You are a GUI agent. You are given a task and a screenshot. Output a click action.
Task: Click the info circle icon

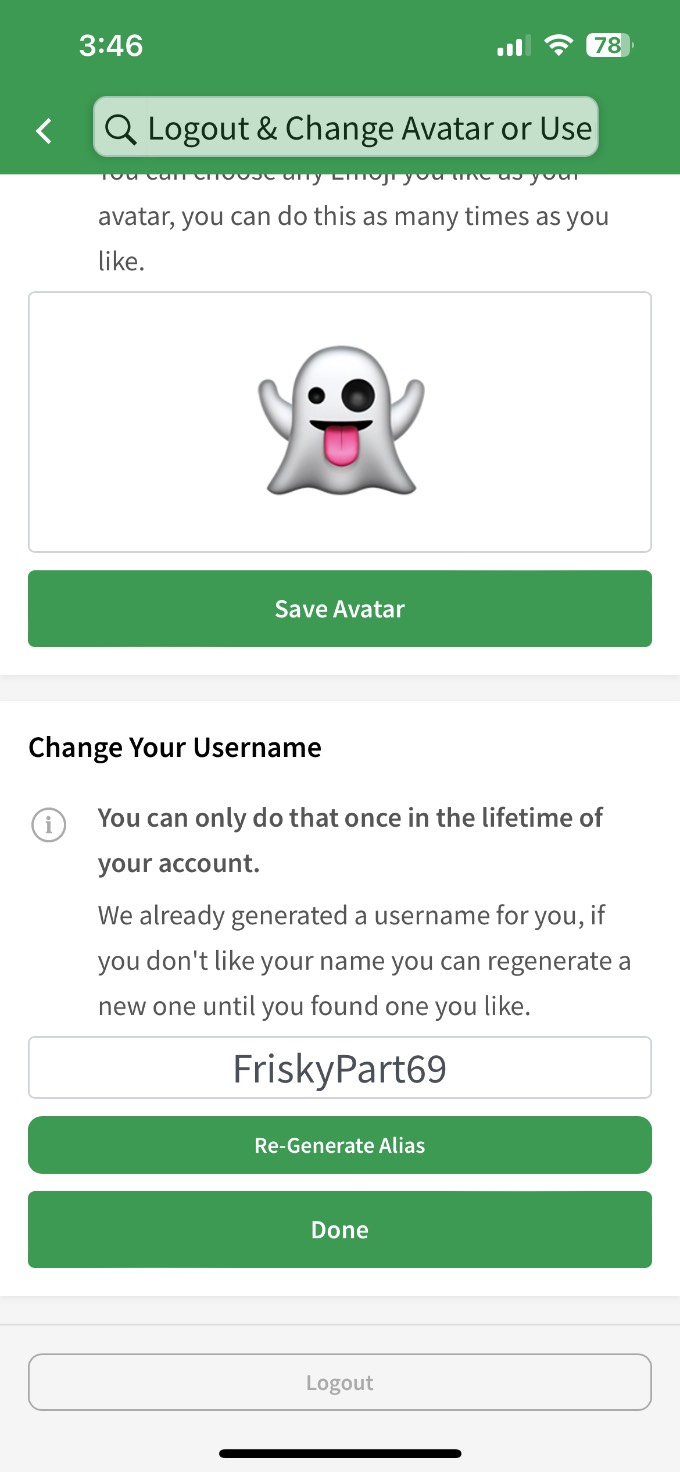click(x=49, y=825)
